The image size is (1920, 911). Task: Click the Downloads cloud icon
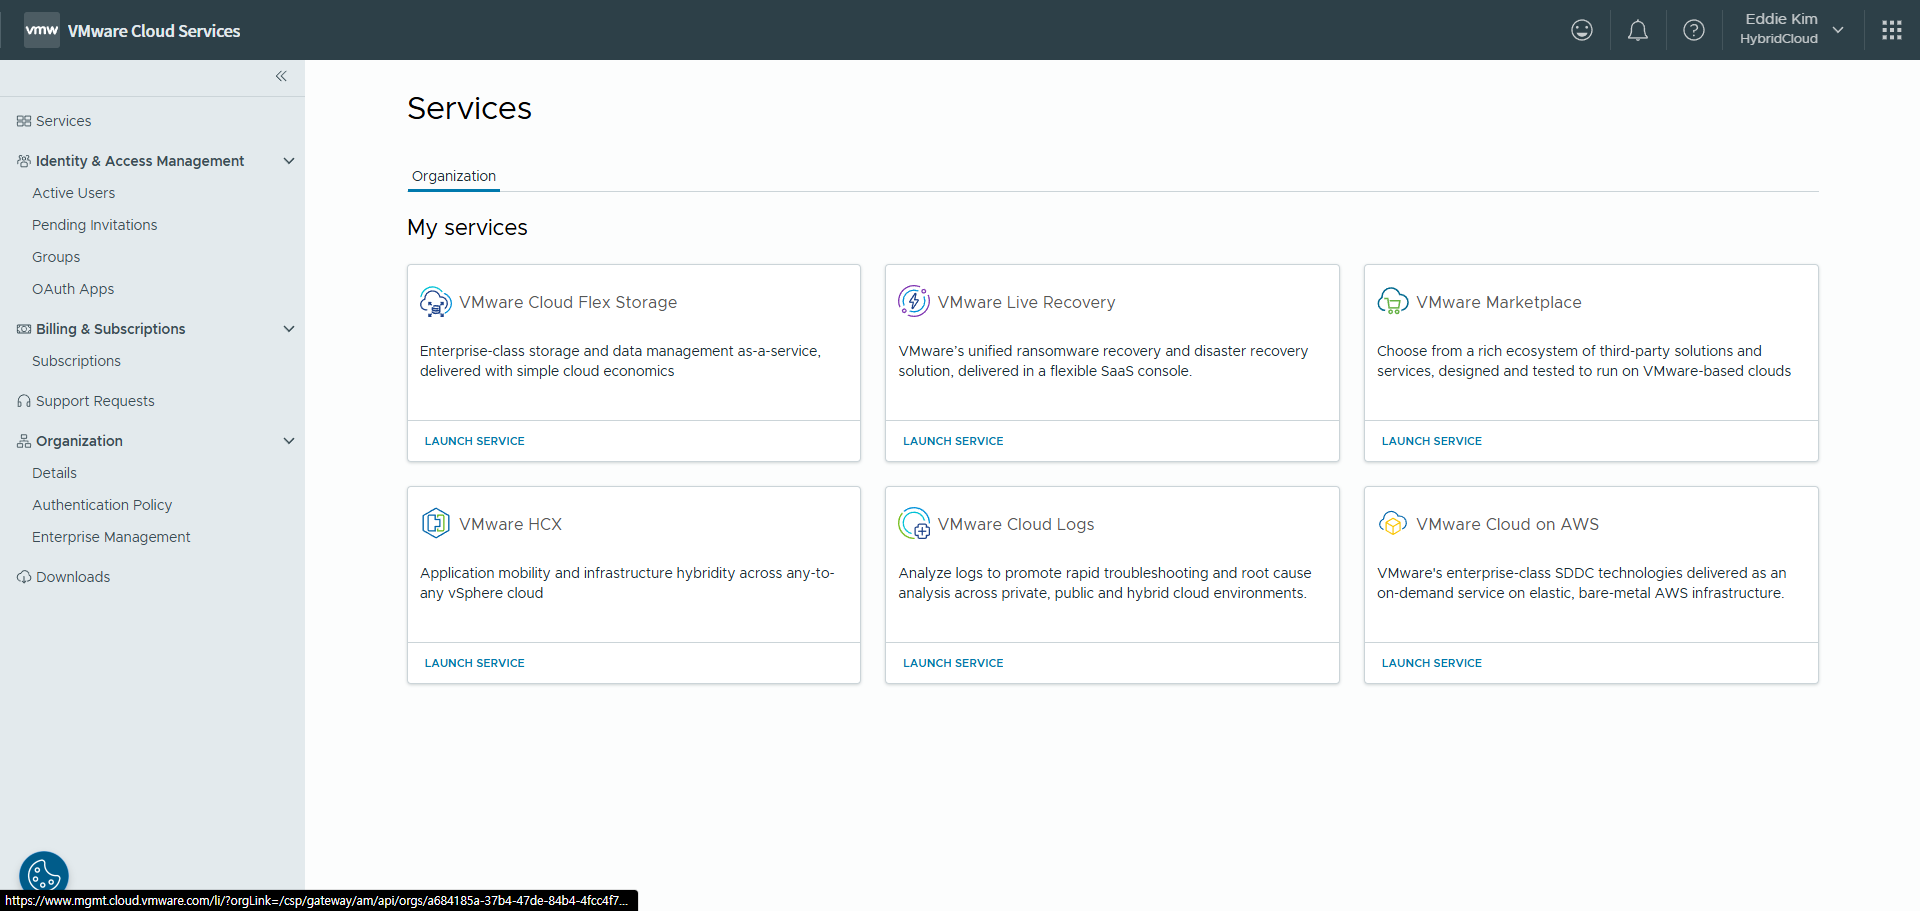pyautogui.click(x=24, y=577)
